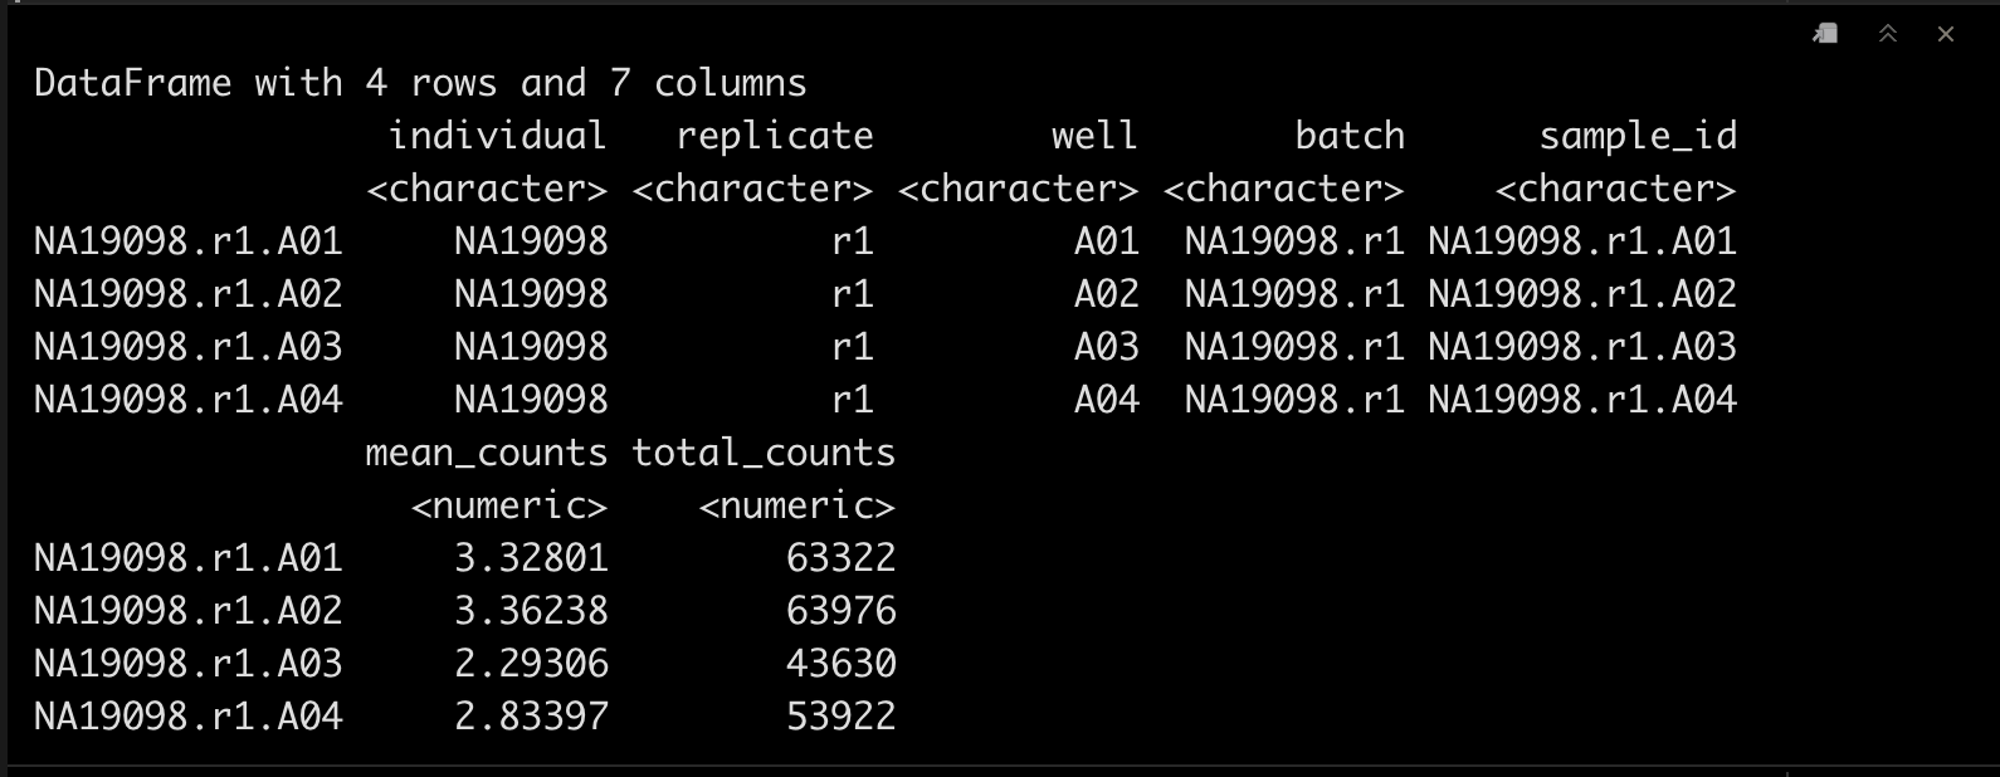The height and width of the screenshot is (777, 2000).
Task: Click sample_id value NA19098.r1.A04
Action: click(1582, 400)
